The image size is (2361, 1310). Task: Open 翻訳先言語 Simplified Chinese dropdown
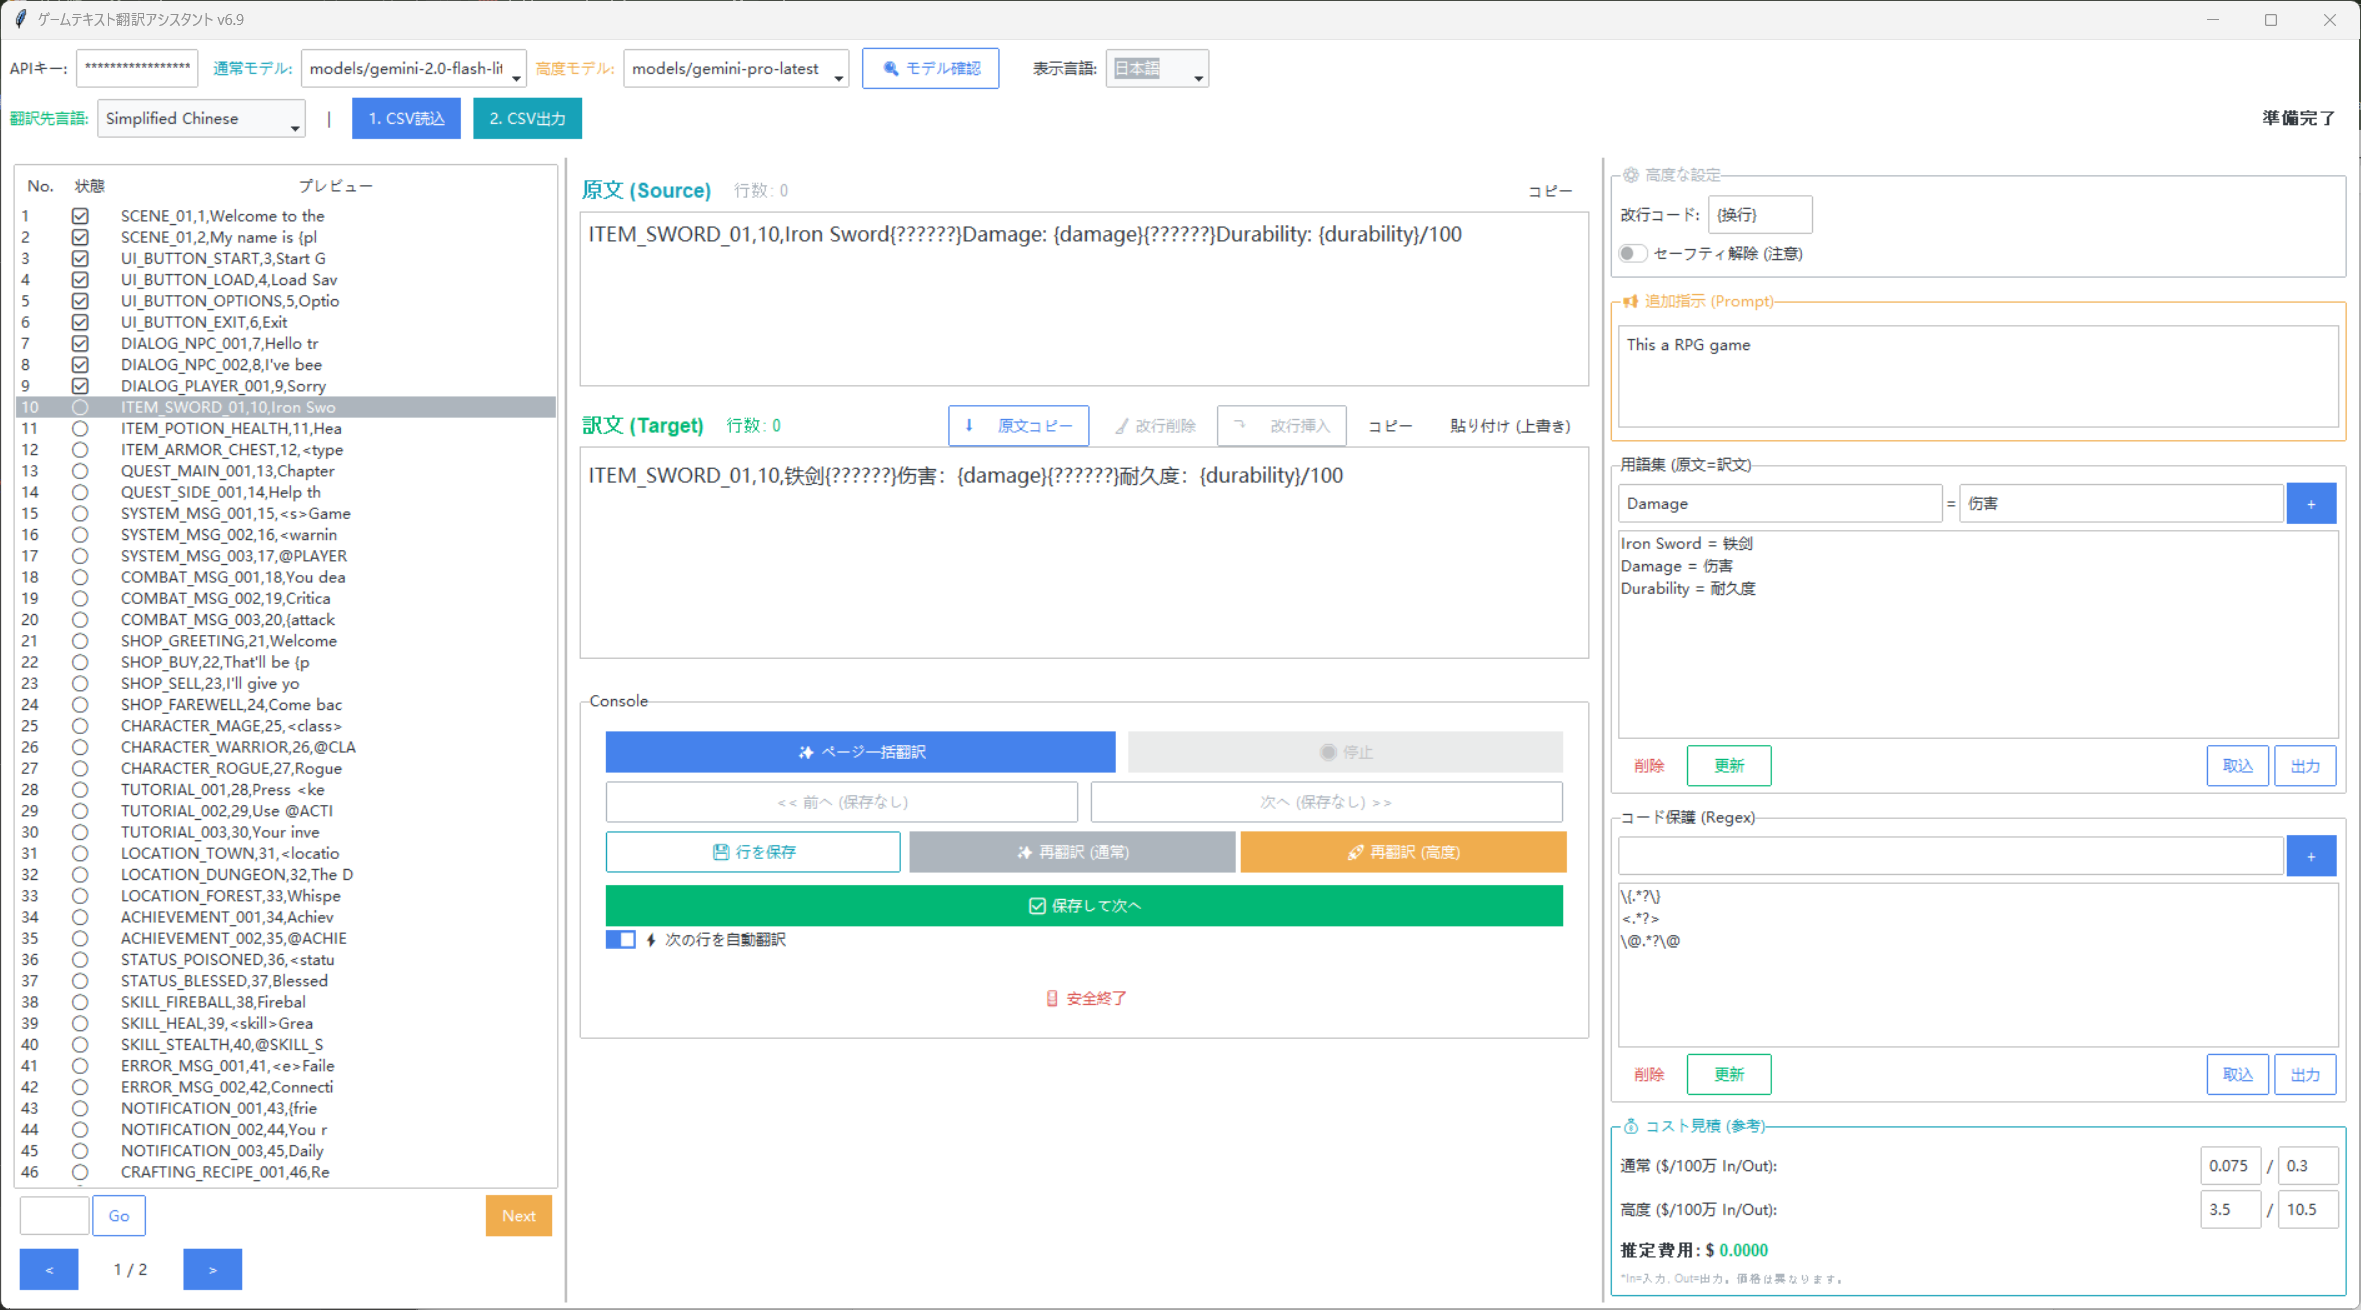201,118
